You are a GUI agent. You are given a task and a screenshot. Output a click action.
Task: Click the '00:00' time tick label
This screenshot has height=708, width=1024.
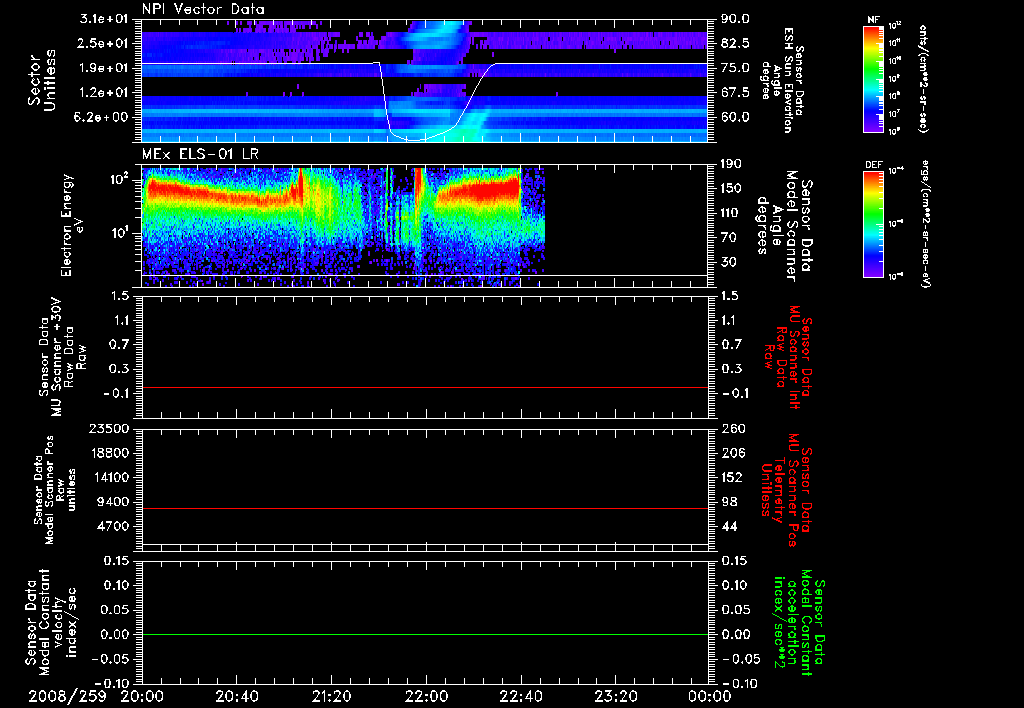coord(709,696)
